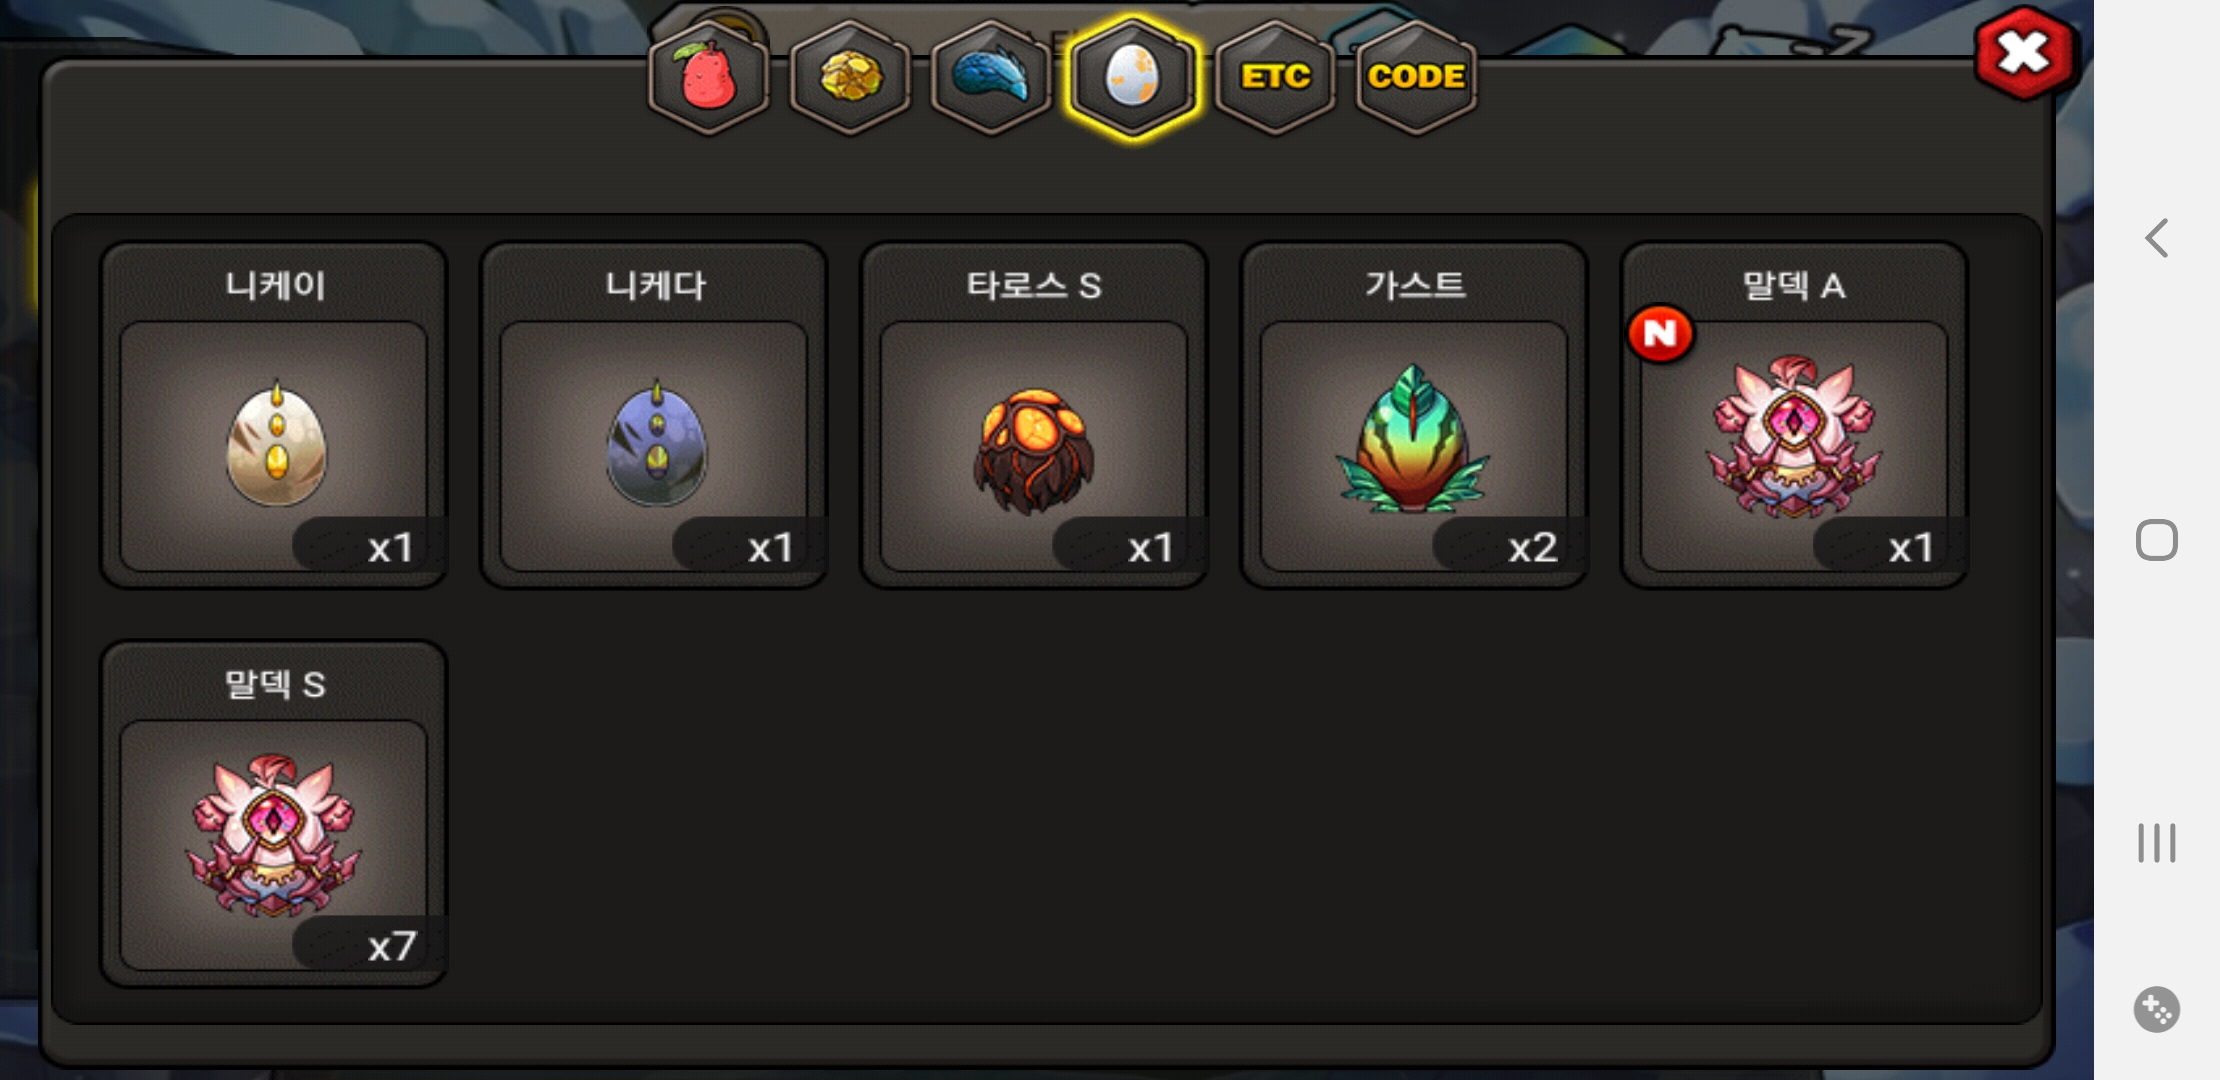
Task: Select the blue dragon scale tab
Action: coord(991,77)
